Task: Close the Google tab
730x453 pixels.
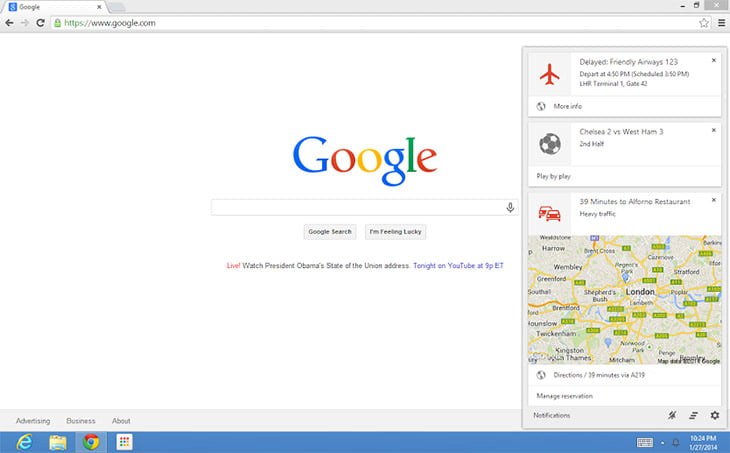Action: click(99, 7)
